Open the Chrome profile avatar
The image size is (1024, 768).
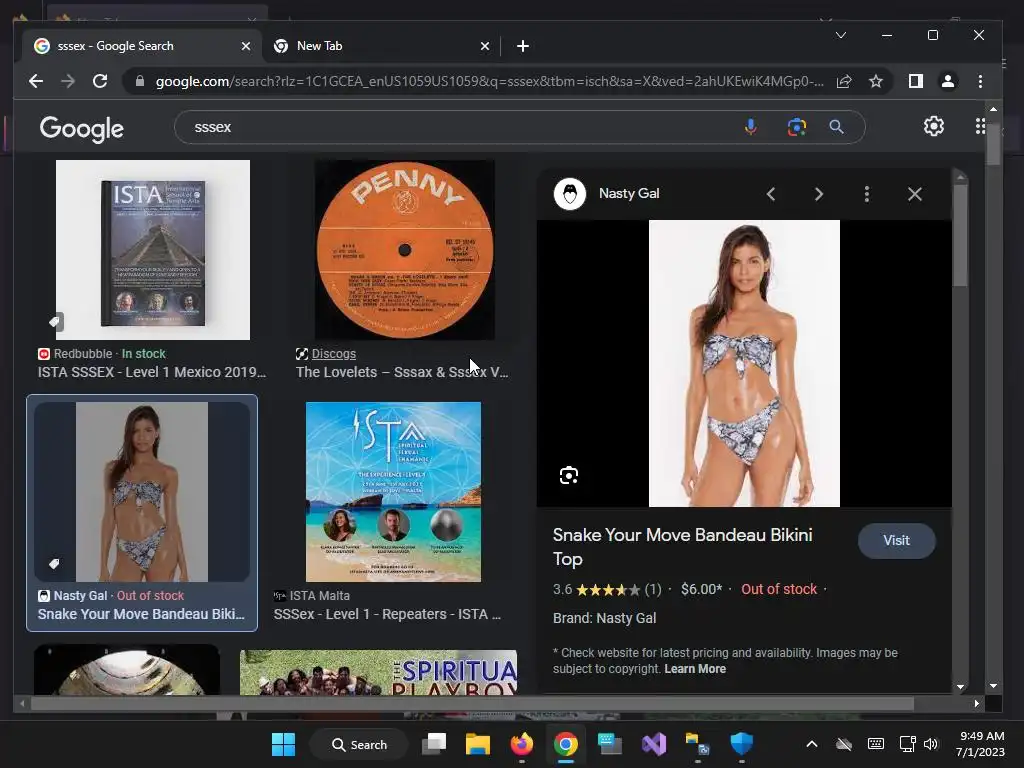[x=948, y=81]
